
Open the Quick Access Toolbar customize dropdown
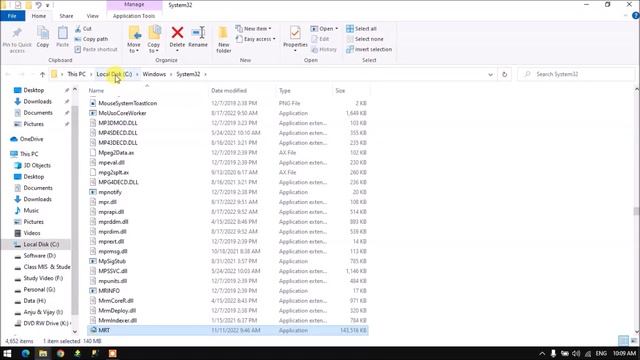[48, 5]
